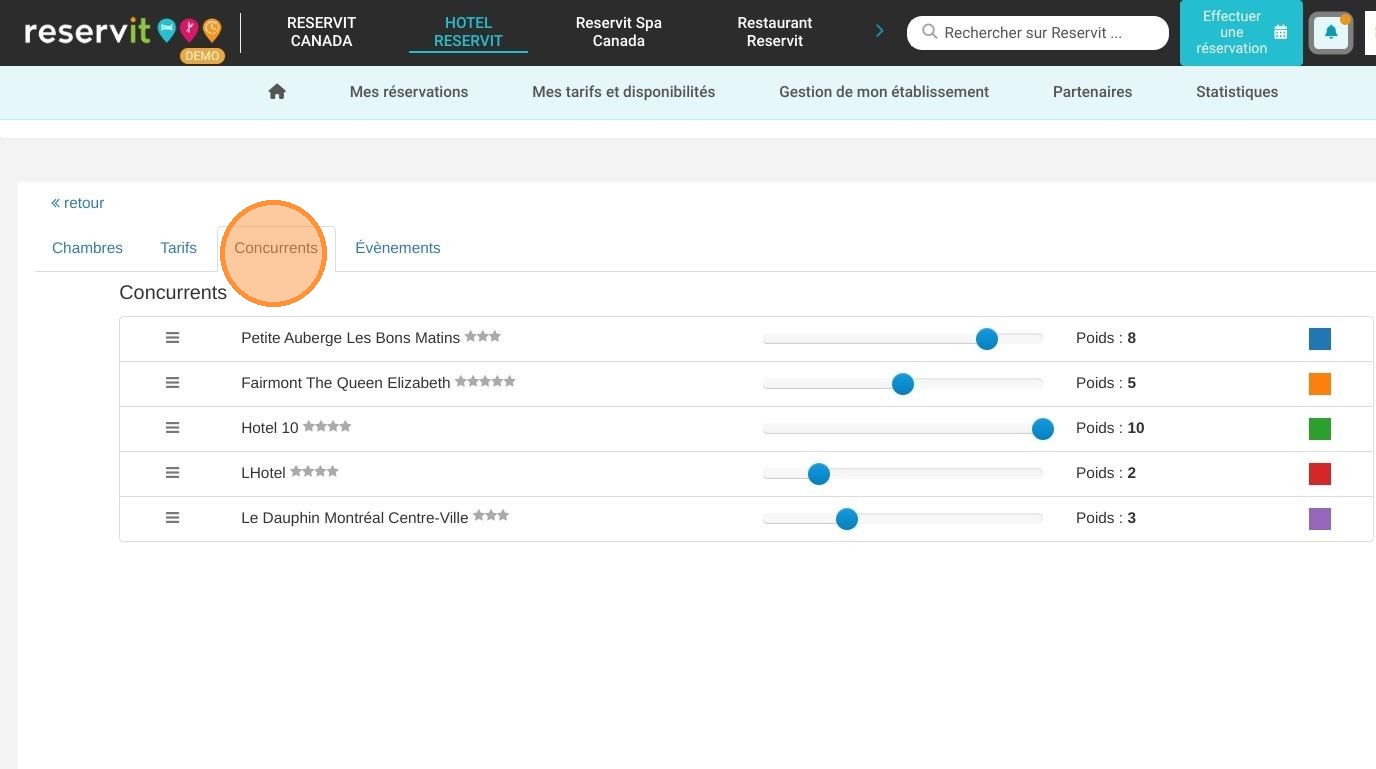The height and width of the screenshot is (769, 1376).
Task: Click the search magnifier icon
Action: (929, 32)
